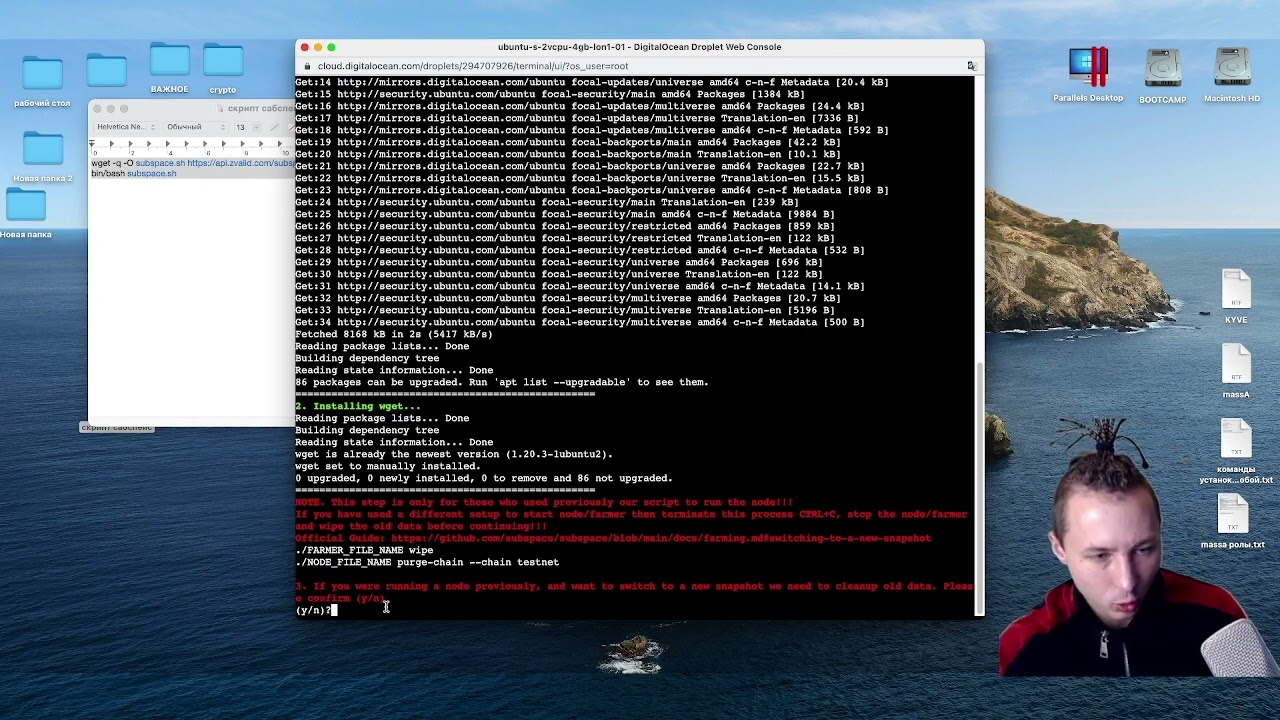Select the 'команды установ...обой.txt' file icon

[1236, 440]
